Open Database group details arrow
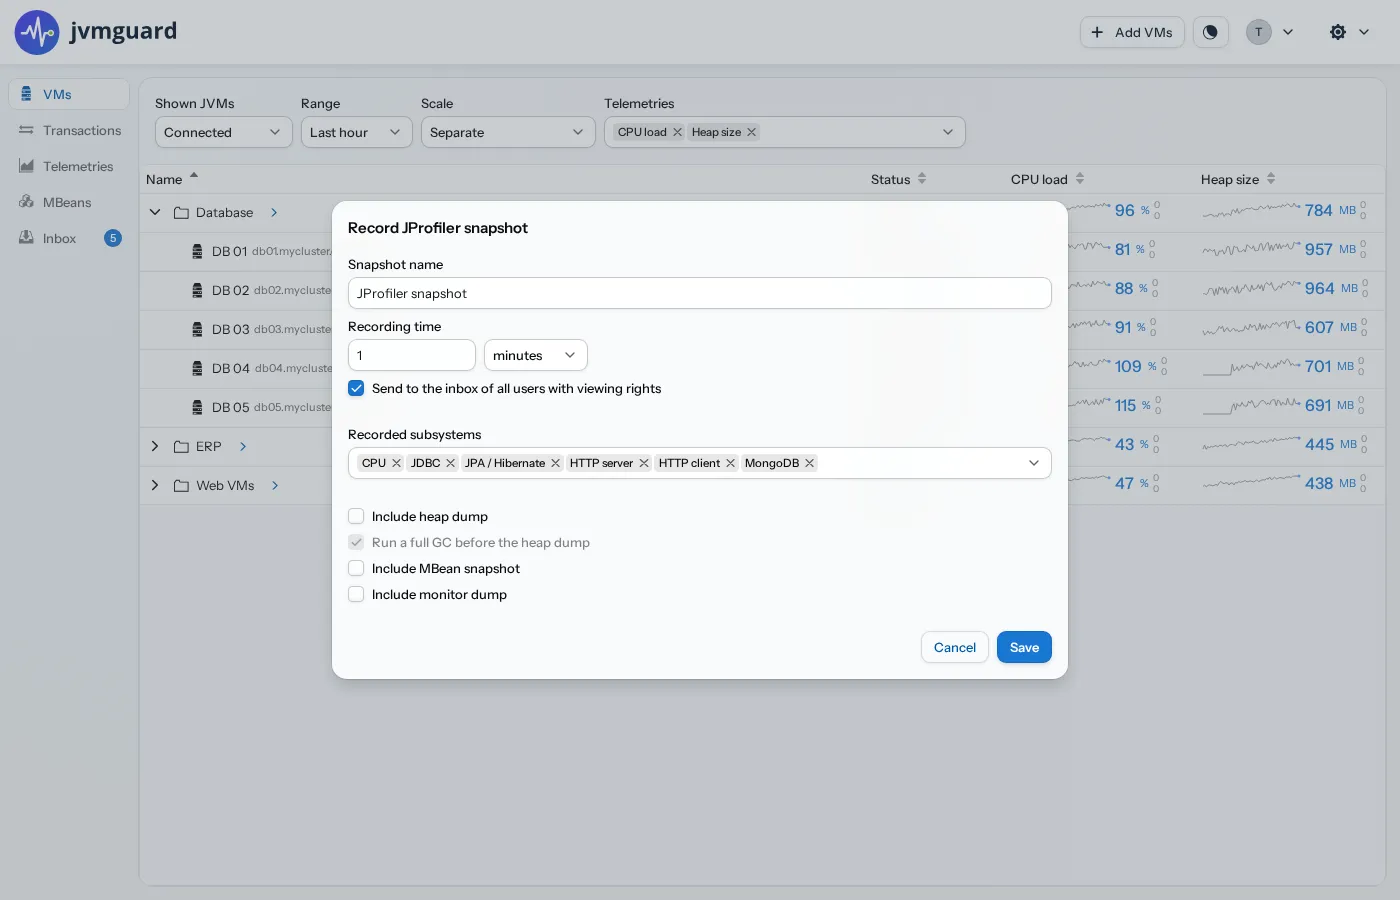This screenshot has height=900, width=1400. pos(274,212)
